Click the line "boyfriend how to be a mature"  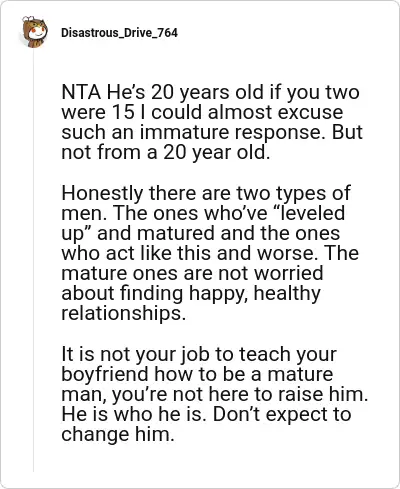click(197, 374)
